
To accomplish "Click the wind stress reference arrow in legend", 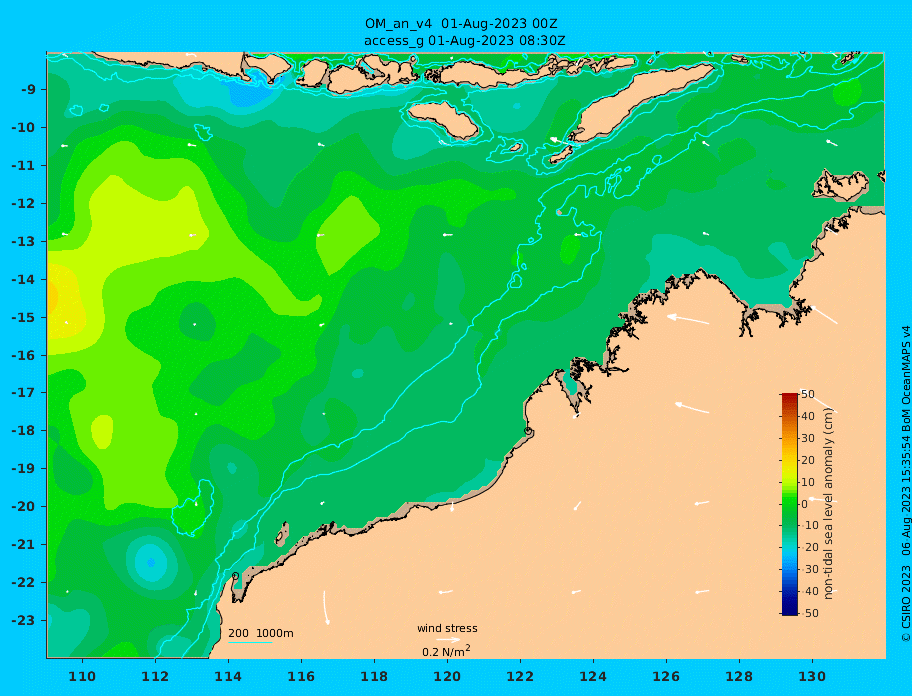I will pos(448,640).
